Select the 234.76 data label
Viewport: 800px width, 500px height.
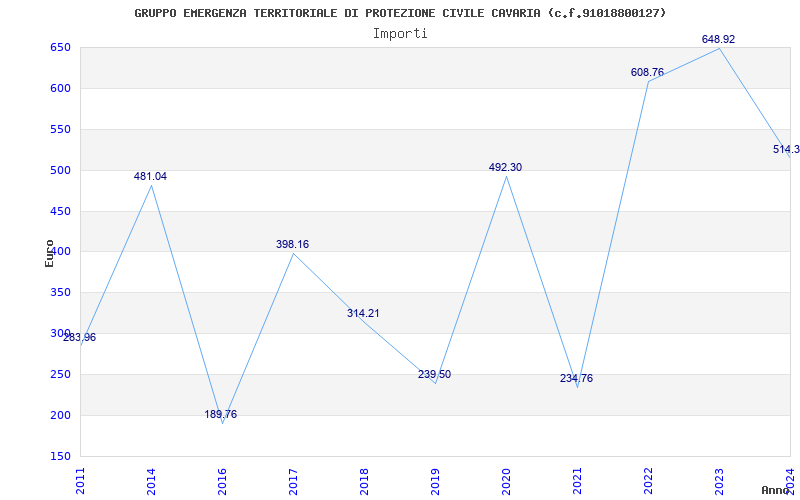click(x=576, y=379)
